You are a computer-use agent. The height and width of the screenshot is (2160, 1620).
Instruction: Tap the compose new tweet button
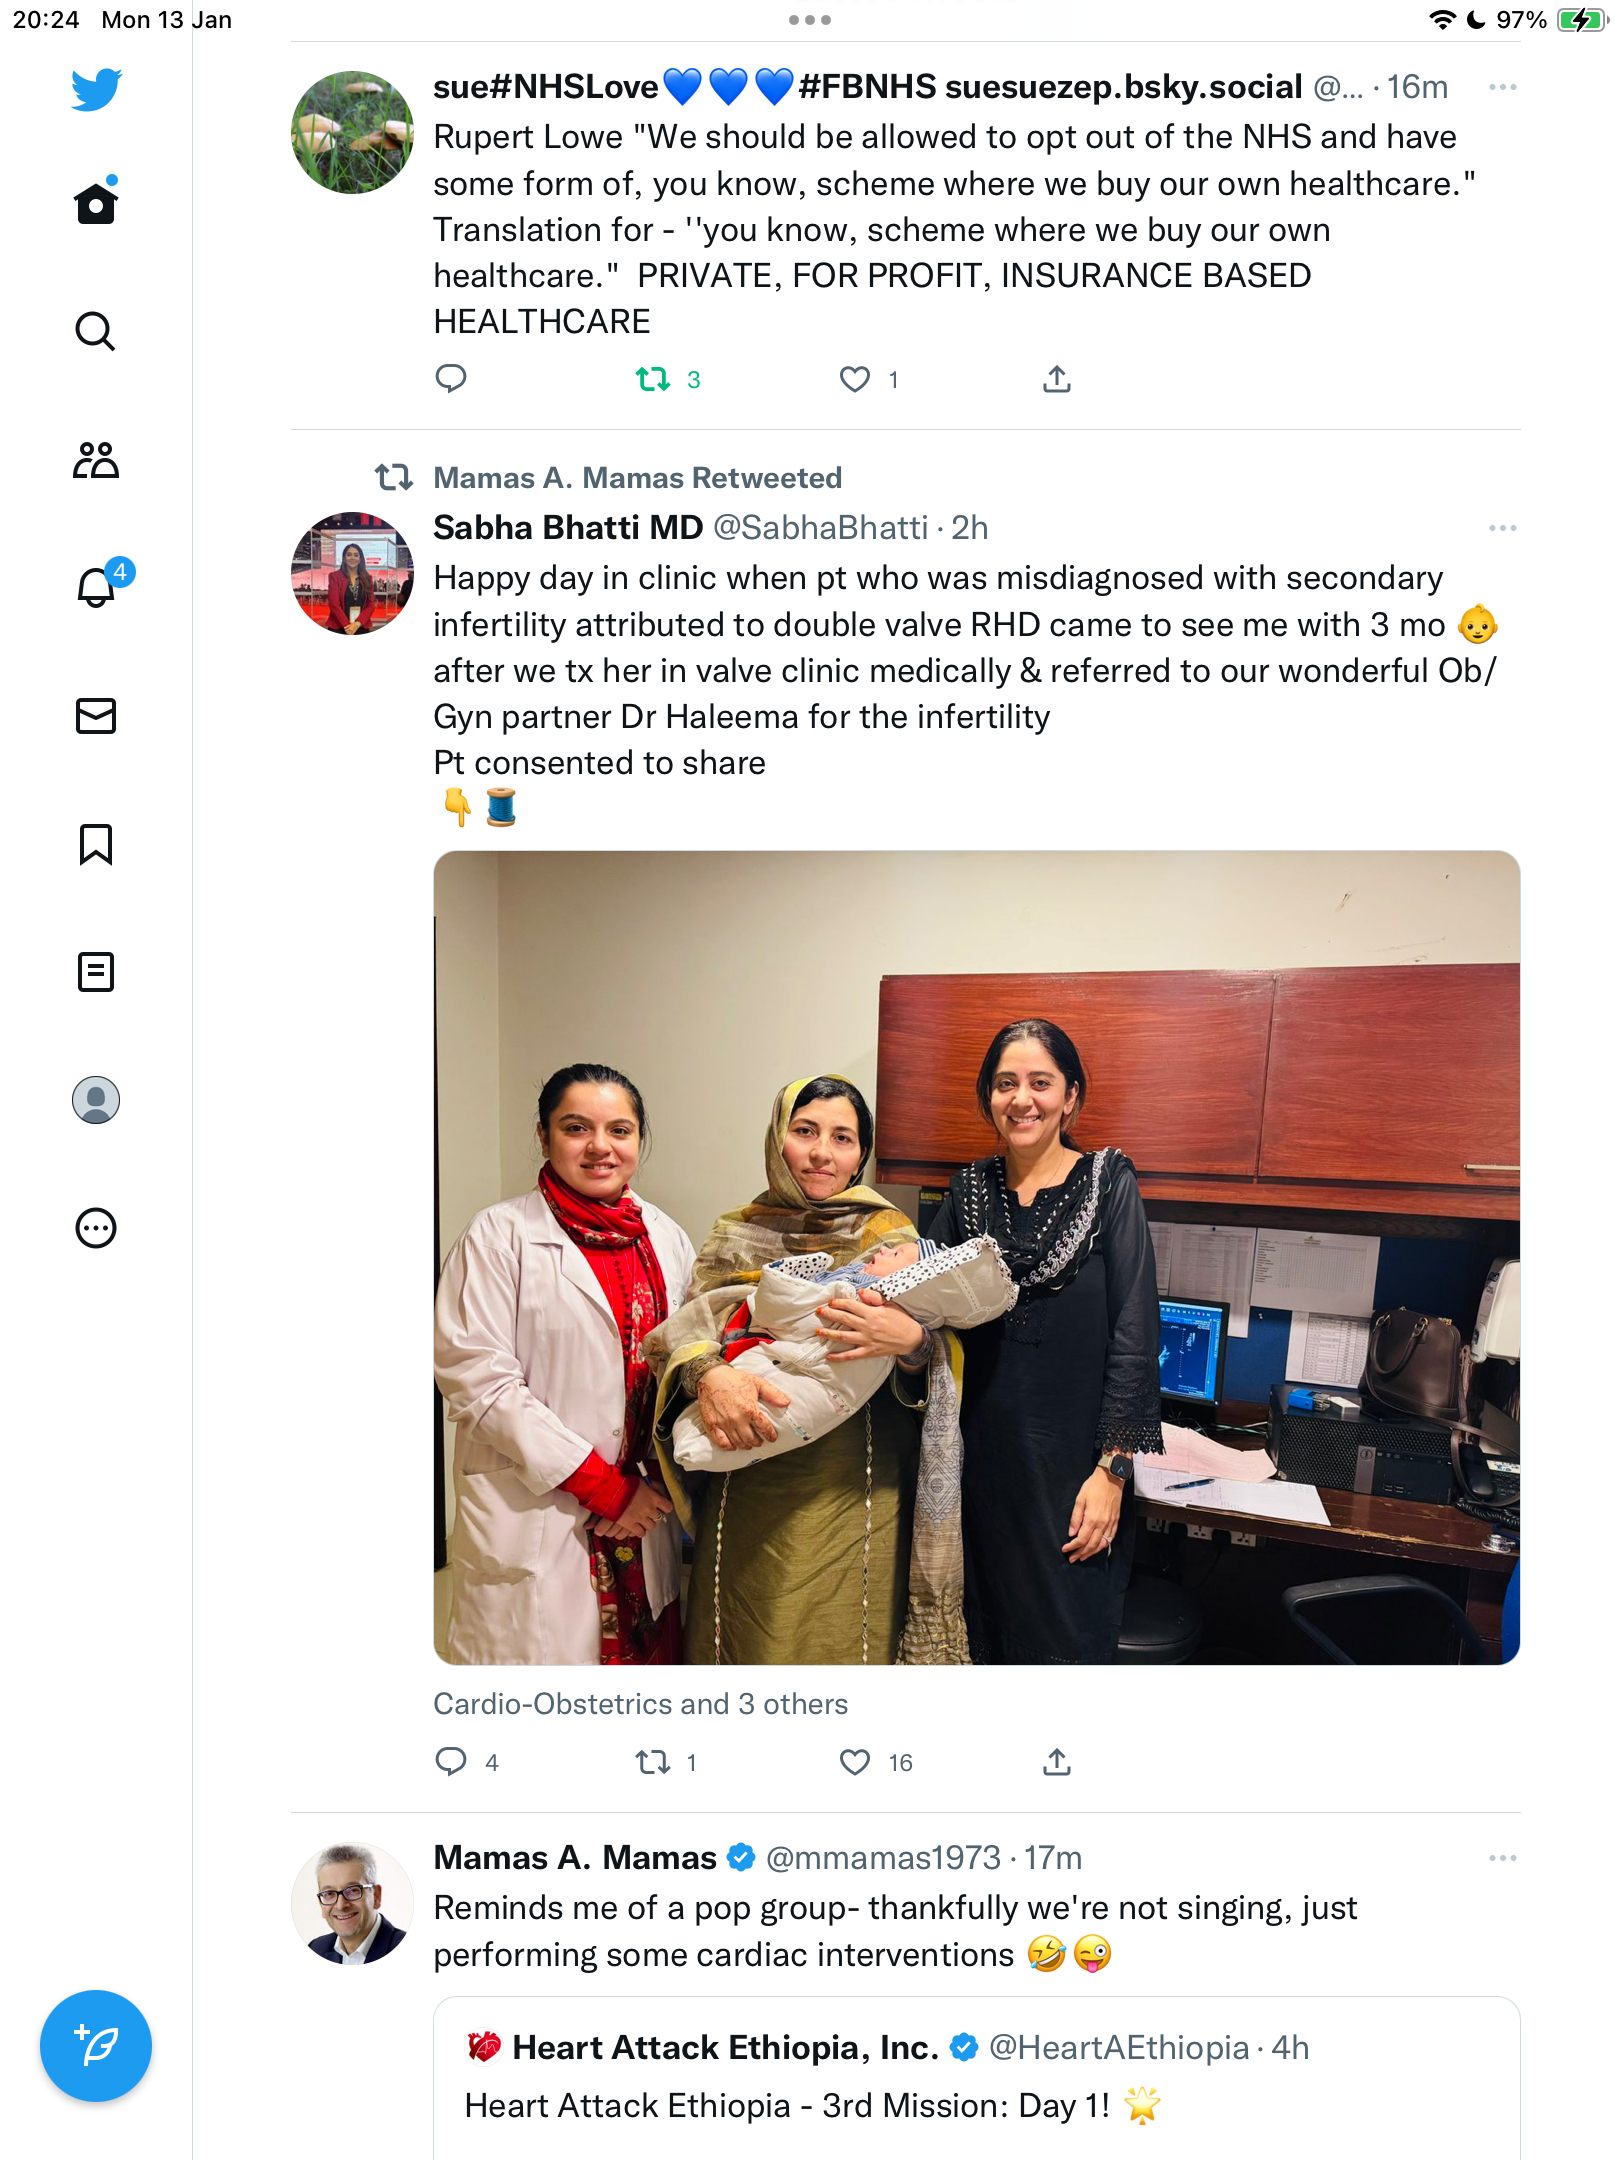coord(96,2046)
